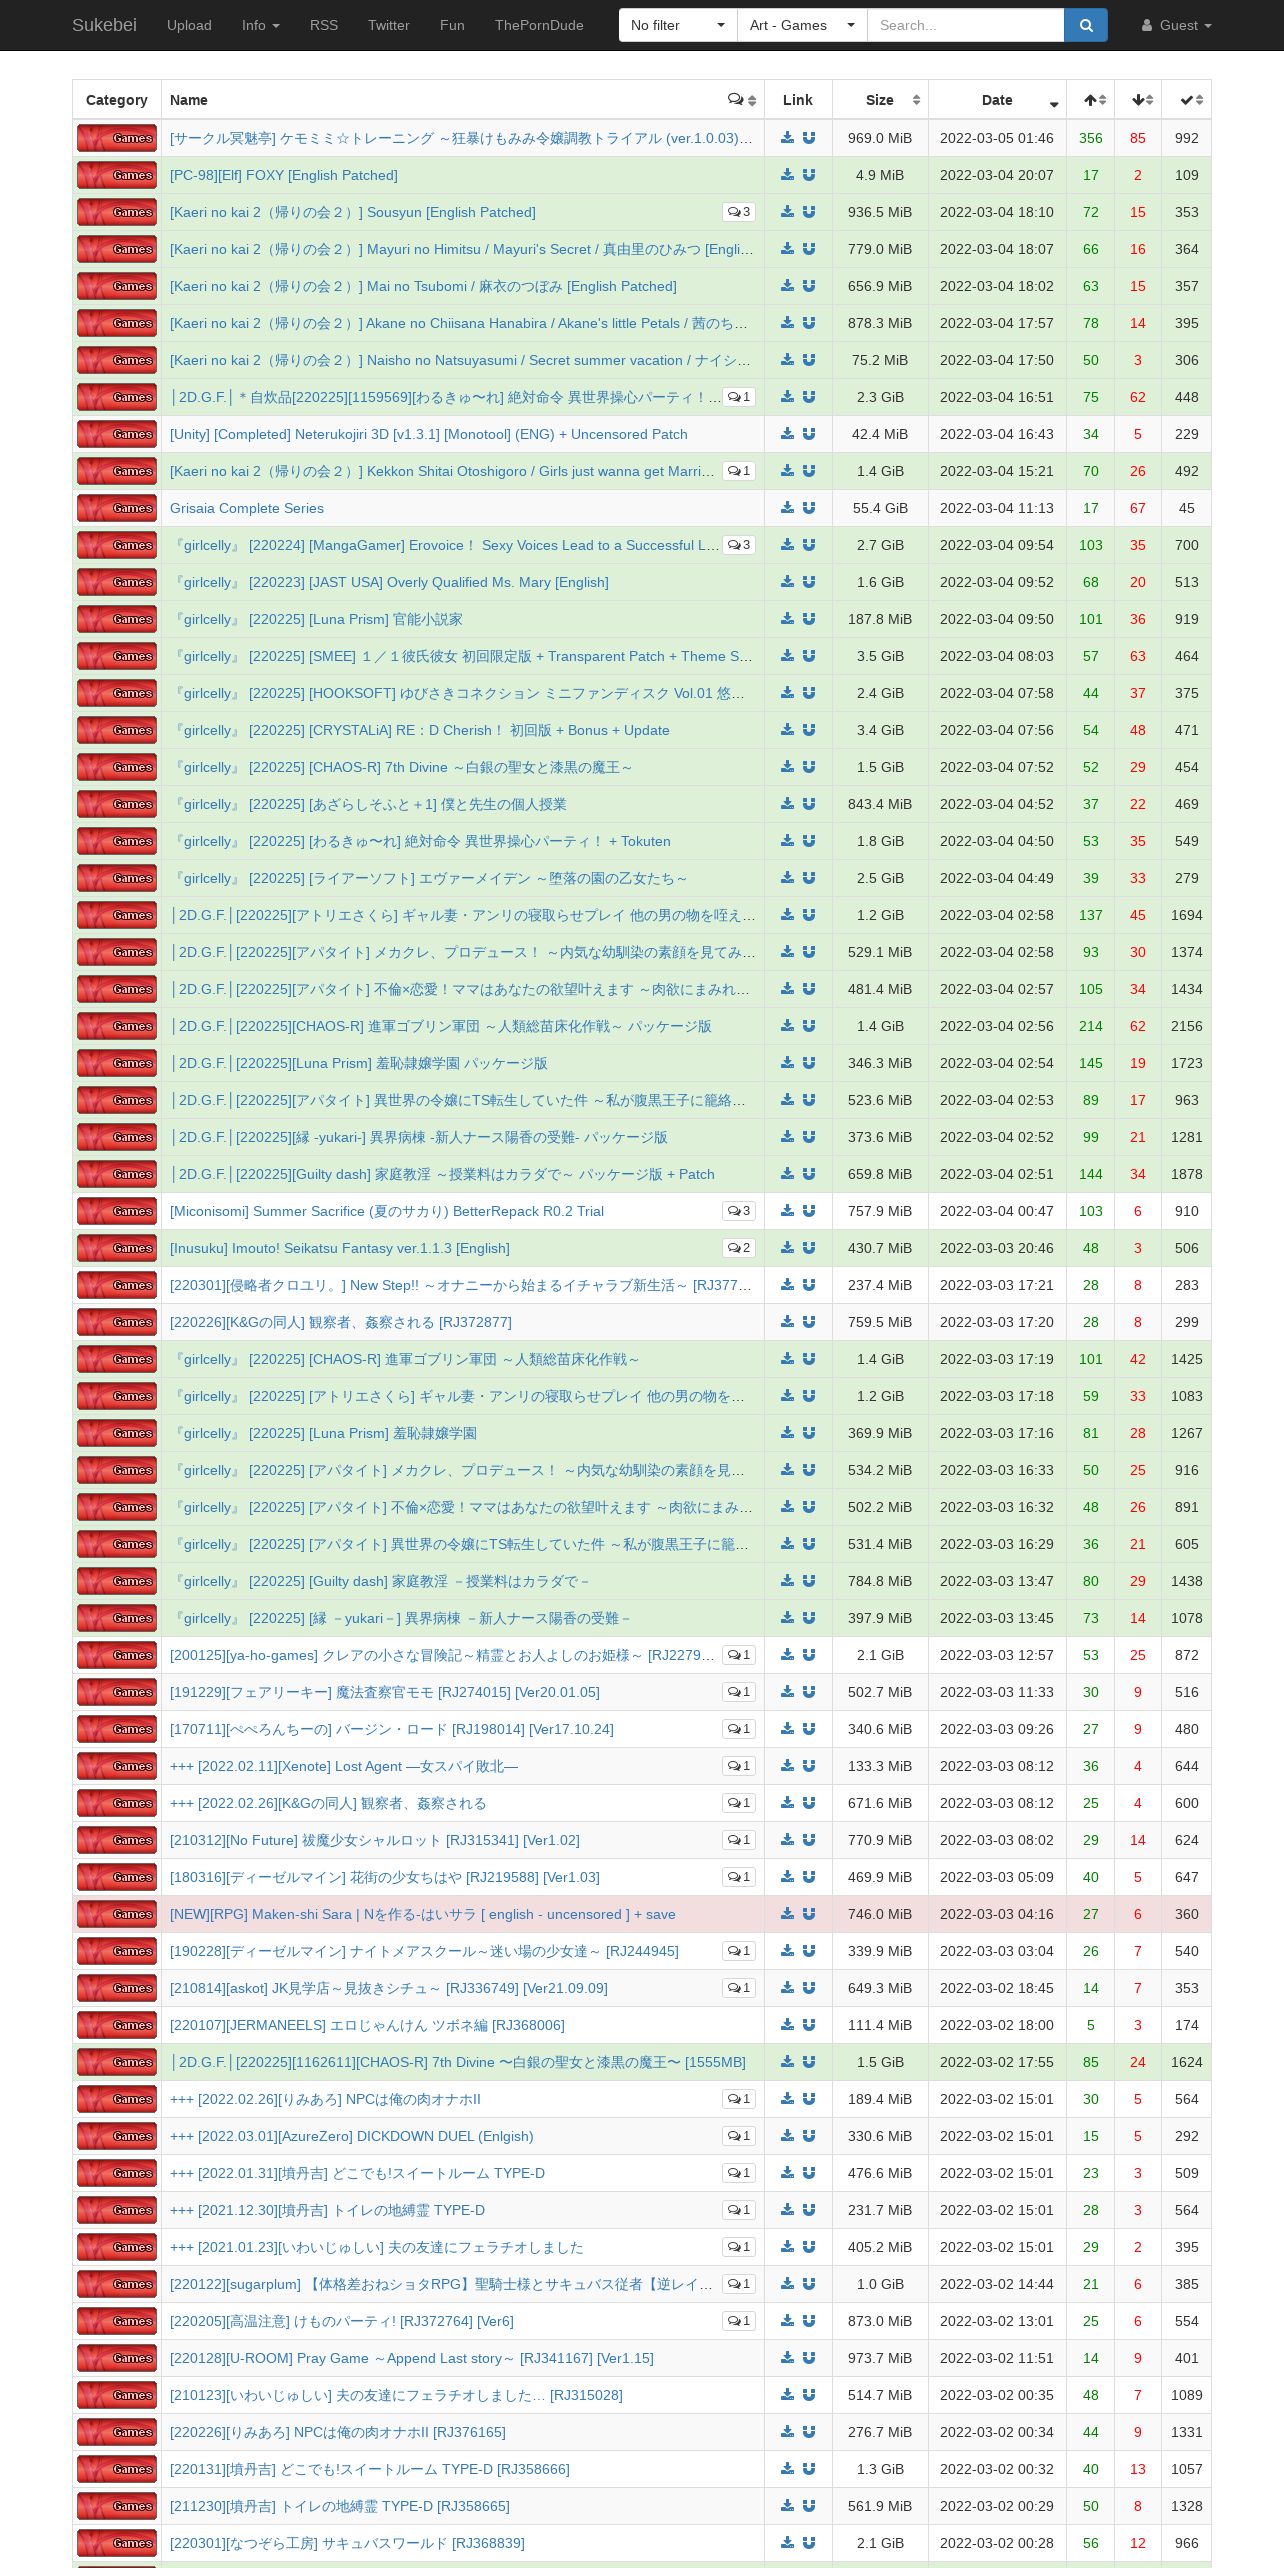Open magnet link for Grisaia Complete Series
Viewport: 1284px width, 2568px height.
point(809,508)
